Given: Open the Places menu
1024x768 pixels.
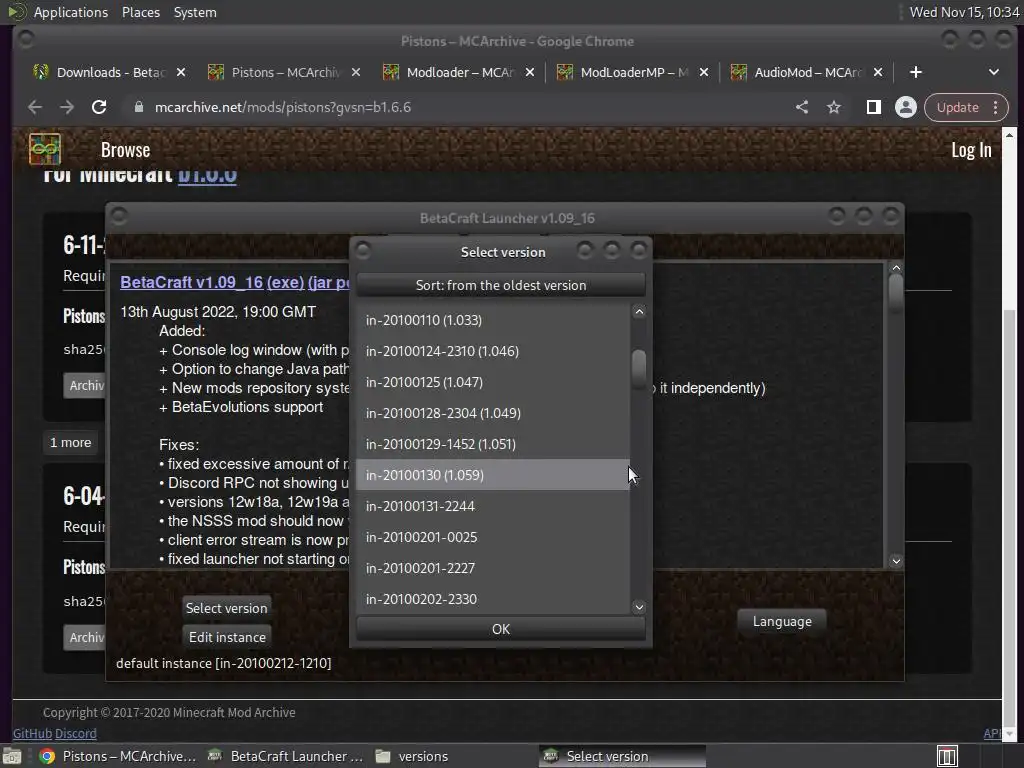Looking at the screenshot, I should pyautogui.click(x=140, y=12).
